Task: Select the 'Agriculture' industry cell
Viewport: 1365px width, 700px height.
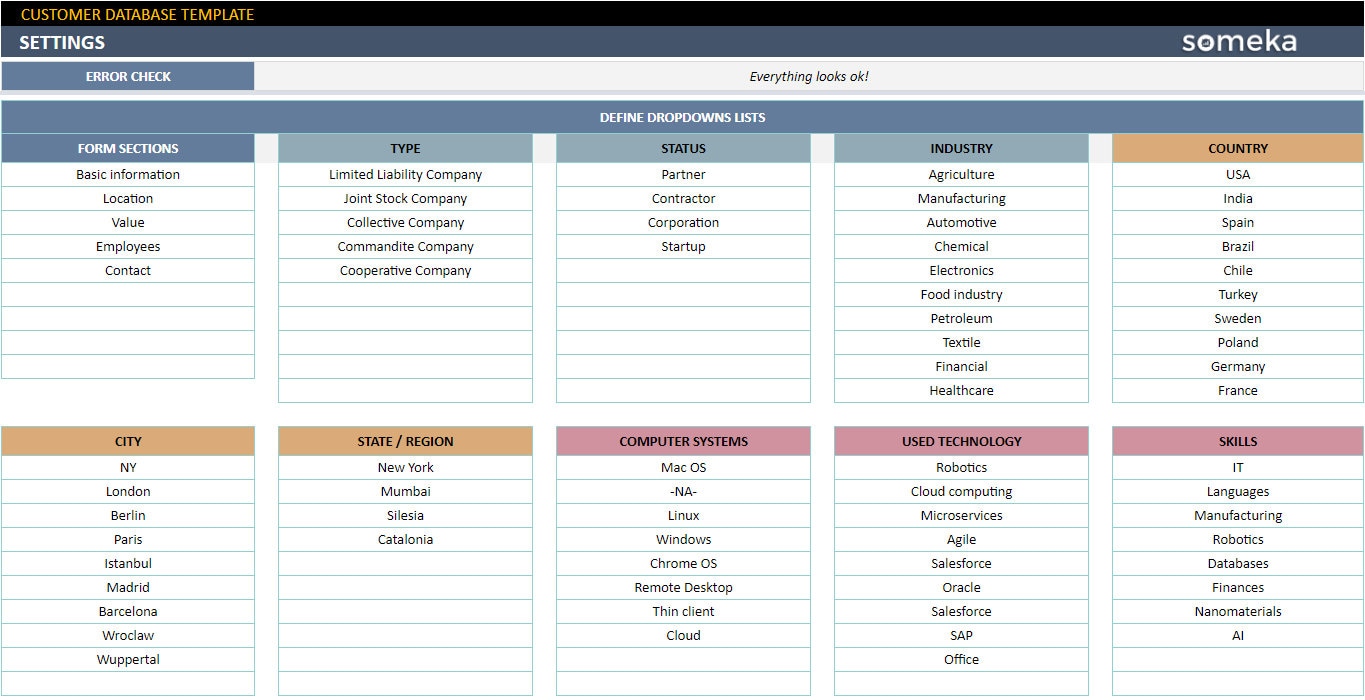Action: click(960, 174)
